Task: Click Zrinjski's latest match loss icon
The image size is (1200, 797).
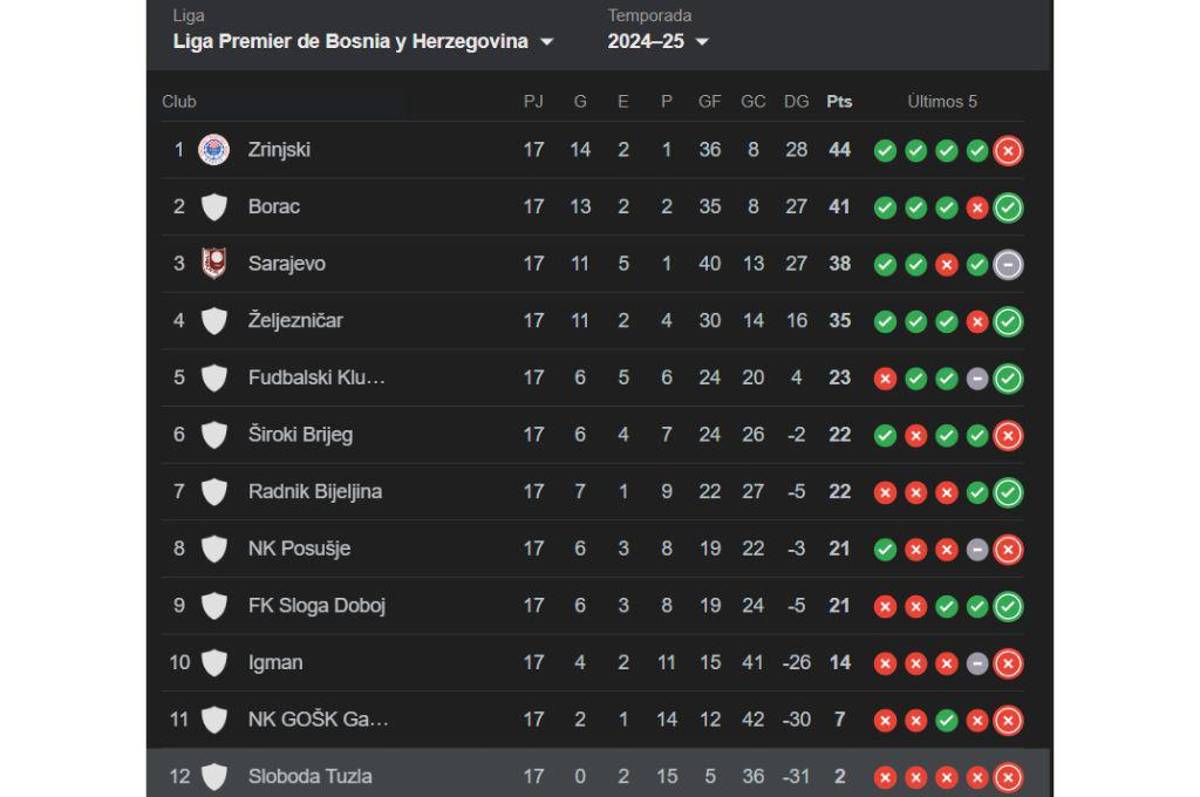Action: point(1008,151)
